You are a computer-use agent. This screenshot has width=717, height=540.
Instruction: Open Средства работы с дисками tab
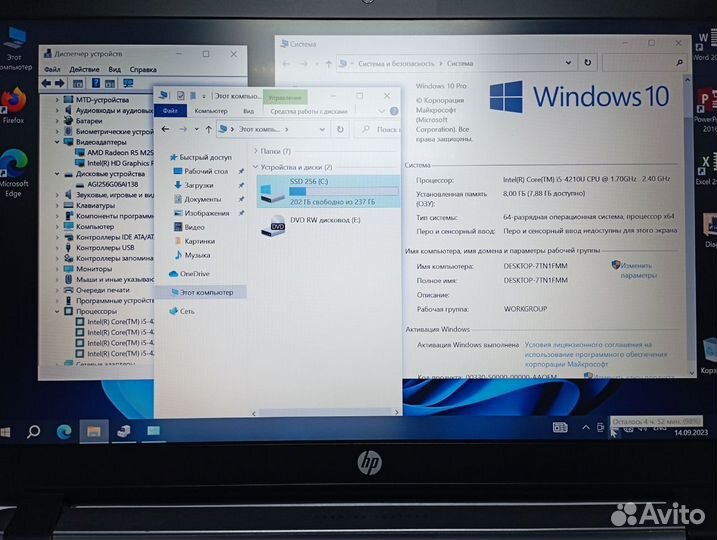pyautogui.click(x=309, y=111)
